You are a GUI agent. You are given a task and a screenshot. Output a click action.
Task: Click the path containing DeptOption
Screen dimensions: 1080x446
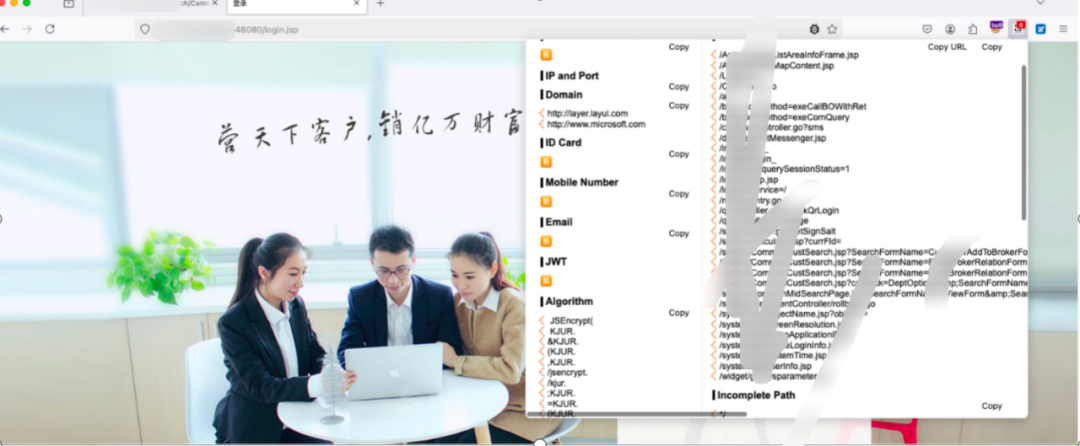(873, 283)
